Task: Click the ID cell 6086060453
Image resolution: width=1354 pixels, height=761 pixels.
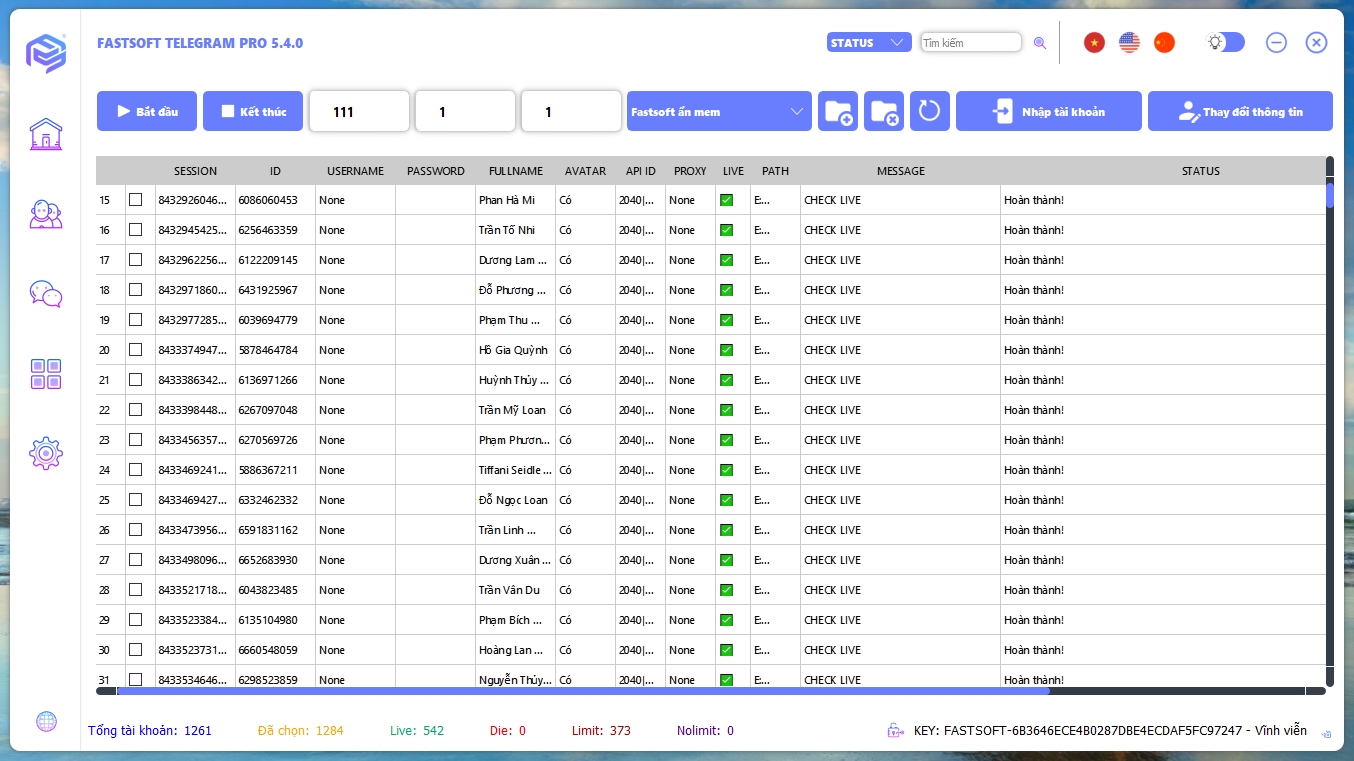Action: tap(275, 200)
